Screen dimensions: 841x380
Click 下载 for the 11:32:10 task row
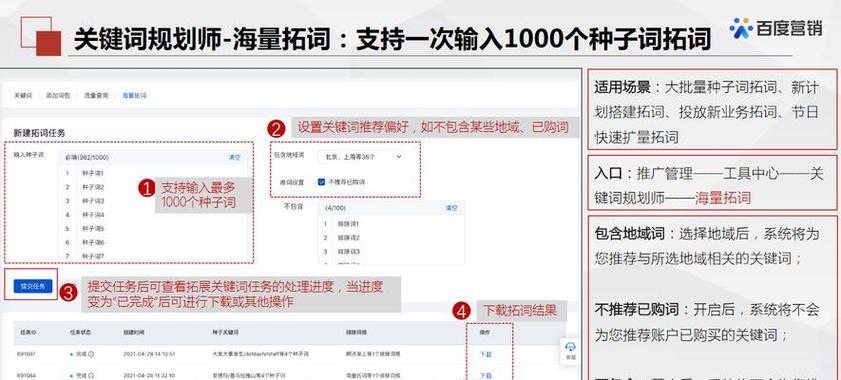coord(485,375)
